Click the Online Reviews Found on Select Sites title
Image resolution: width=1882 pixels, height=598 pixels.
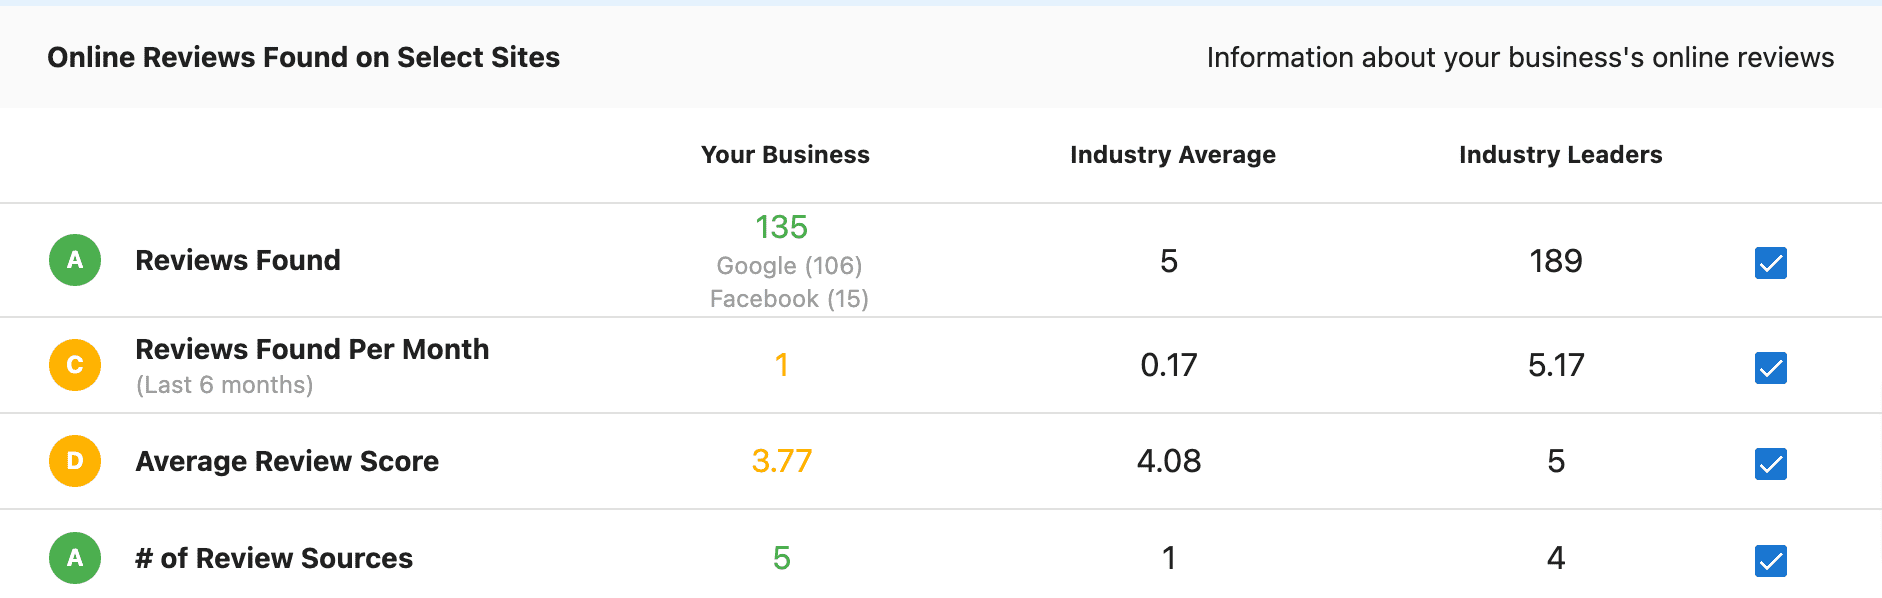(x=304, y=57)
